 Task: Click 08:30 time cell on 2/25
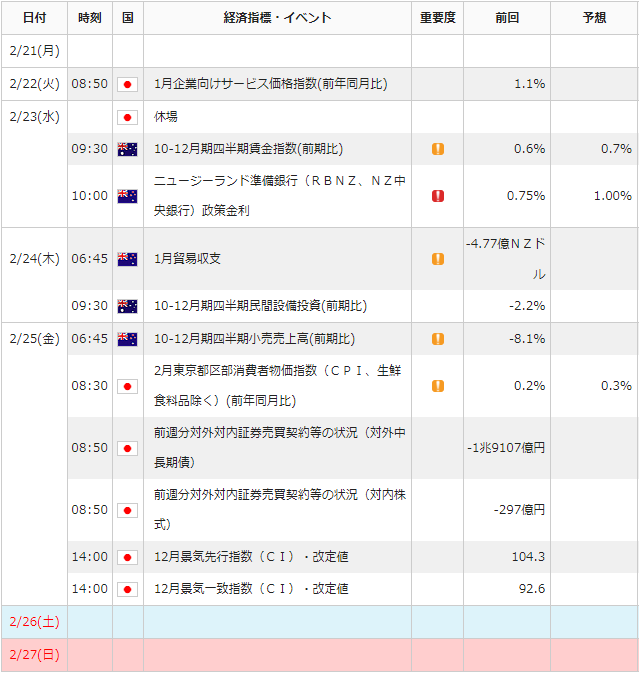click(90, 386)
